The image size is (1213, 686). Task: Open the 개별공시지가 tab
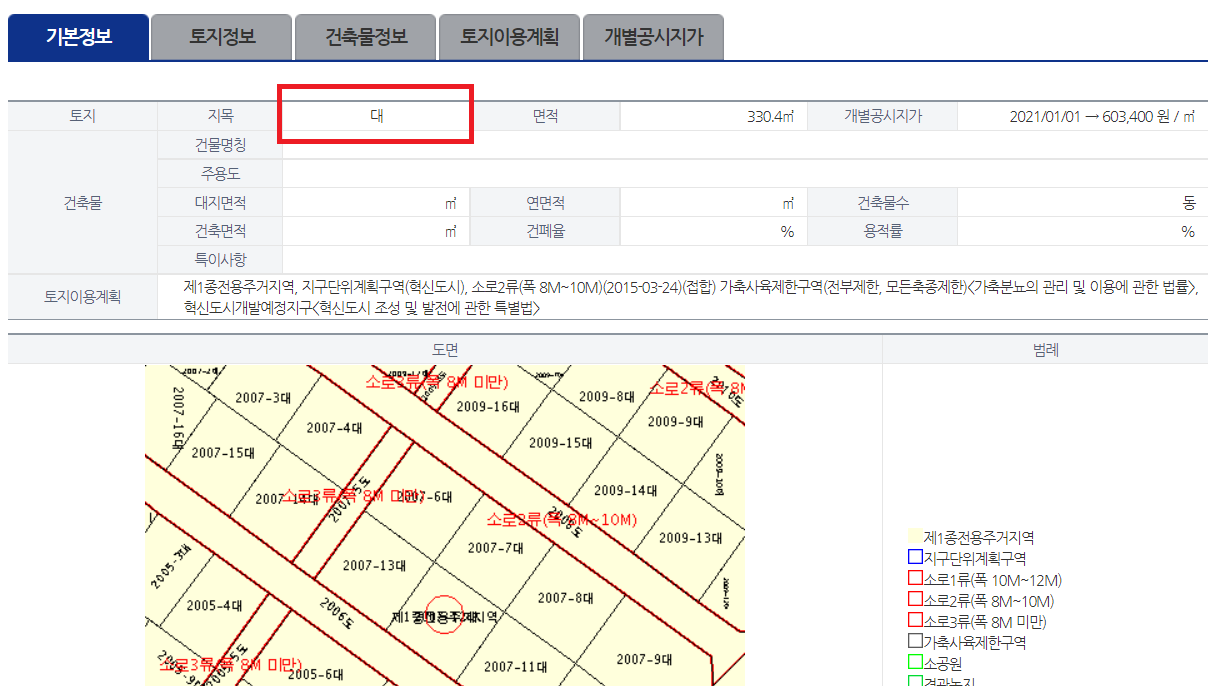[653, 36]
